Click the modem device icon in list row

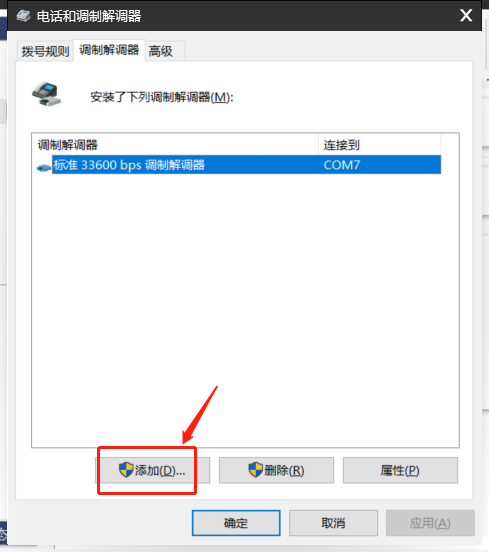click(44, 168)
